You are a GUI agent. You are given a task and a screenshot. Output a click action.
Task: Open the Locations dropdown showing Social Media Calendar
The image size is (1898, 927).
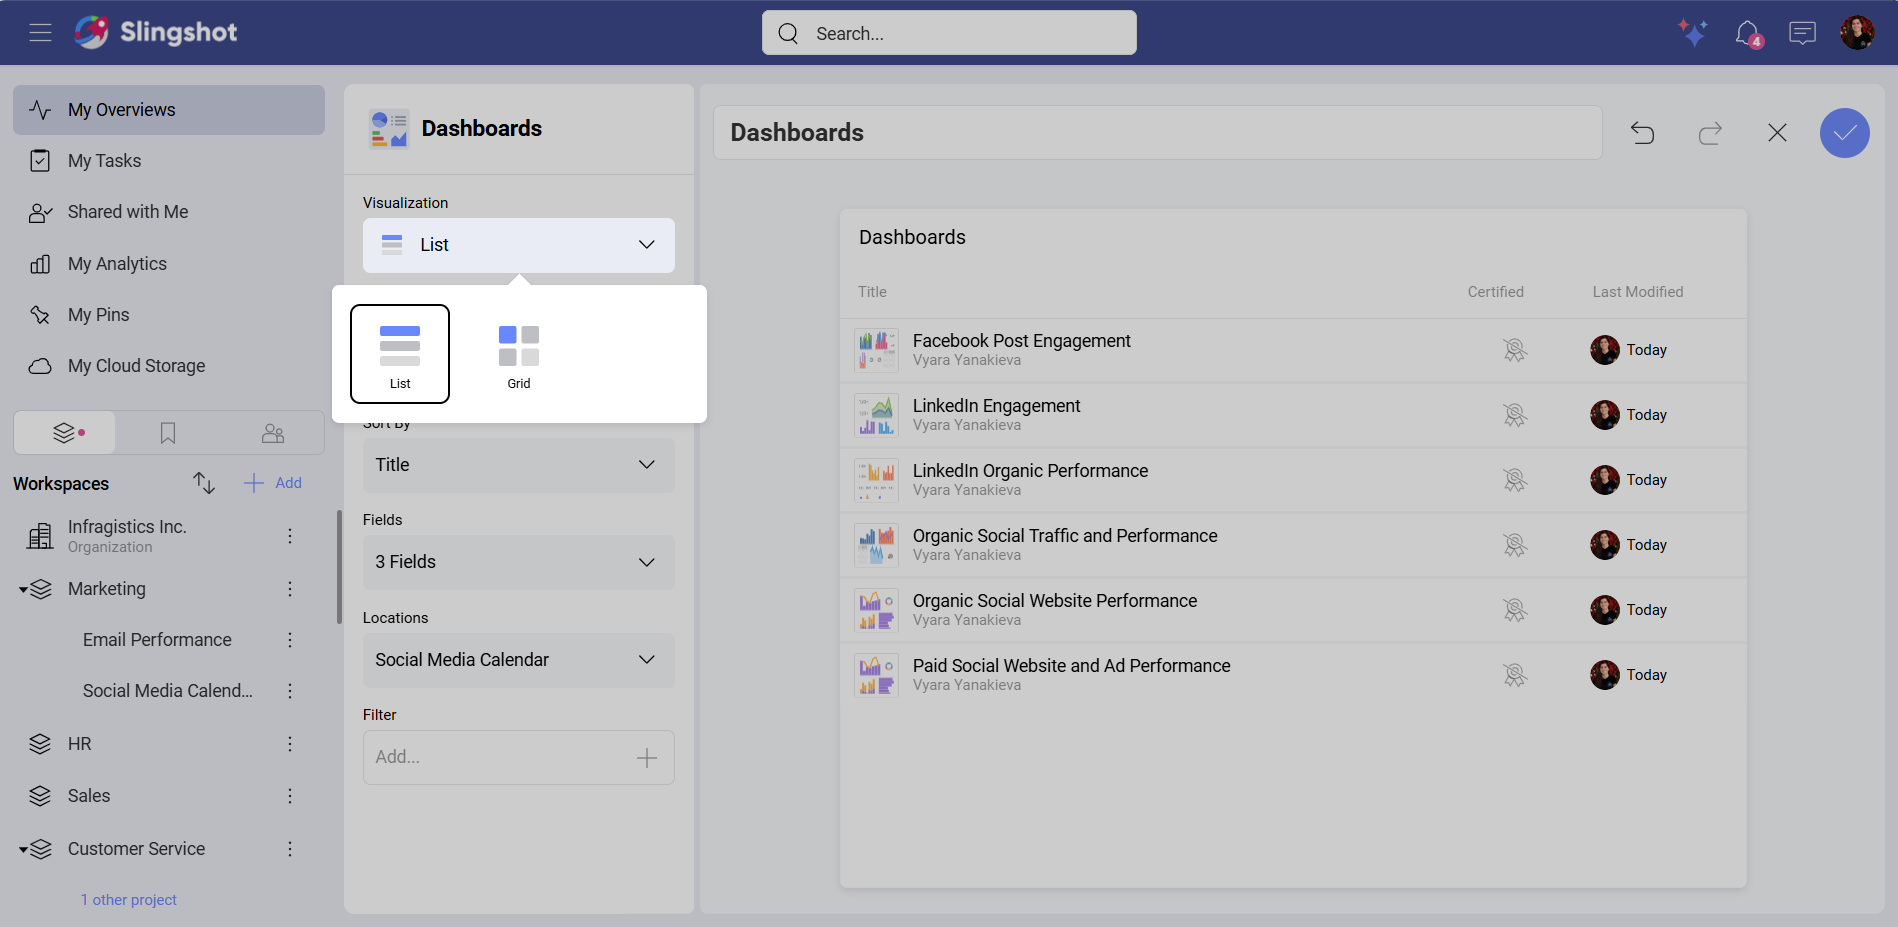pyautogui.click(x=517, y=660)
